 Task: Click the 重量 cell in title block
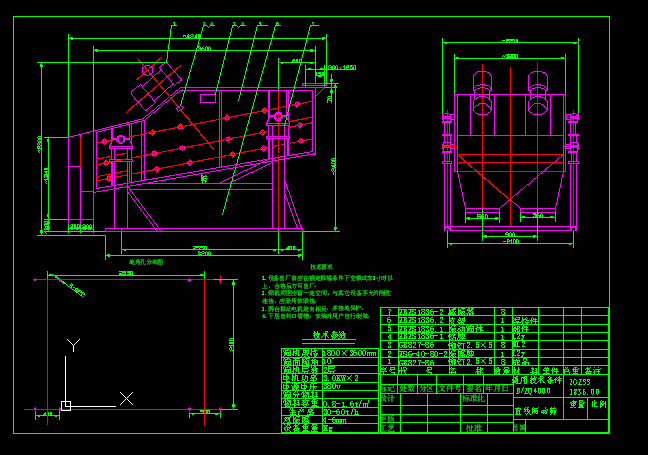click(x=577, y=404)
